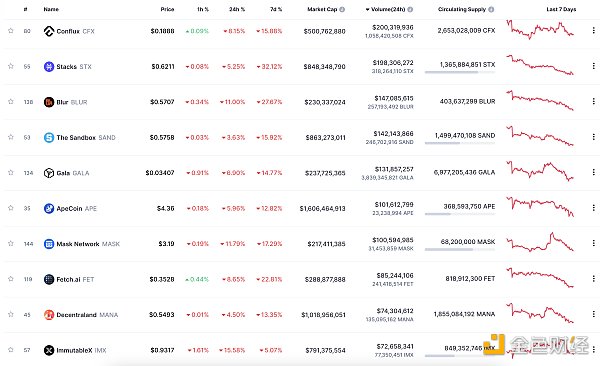This screenshot has width=600, height=366.
Task: Expand the options menu for Fetch.ai
Action: coord(593,278)
